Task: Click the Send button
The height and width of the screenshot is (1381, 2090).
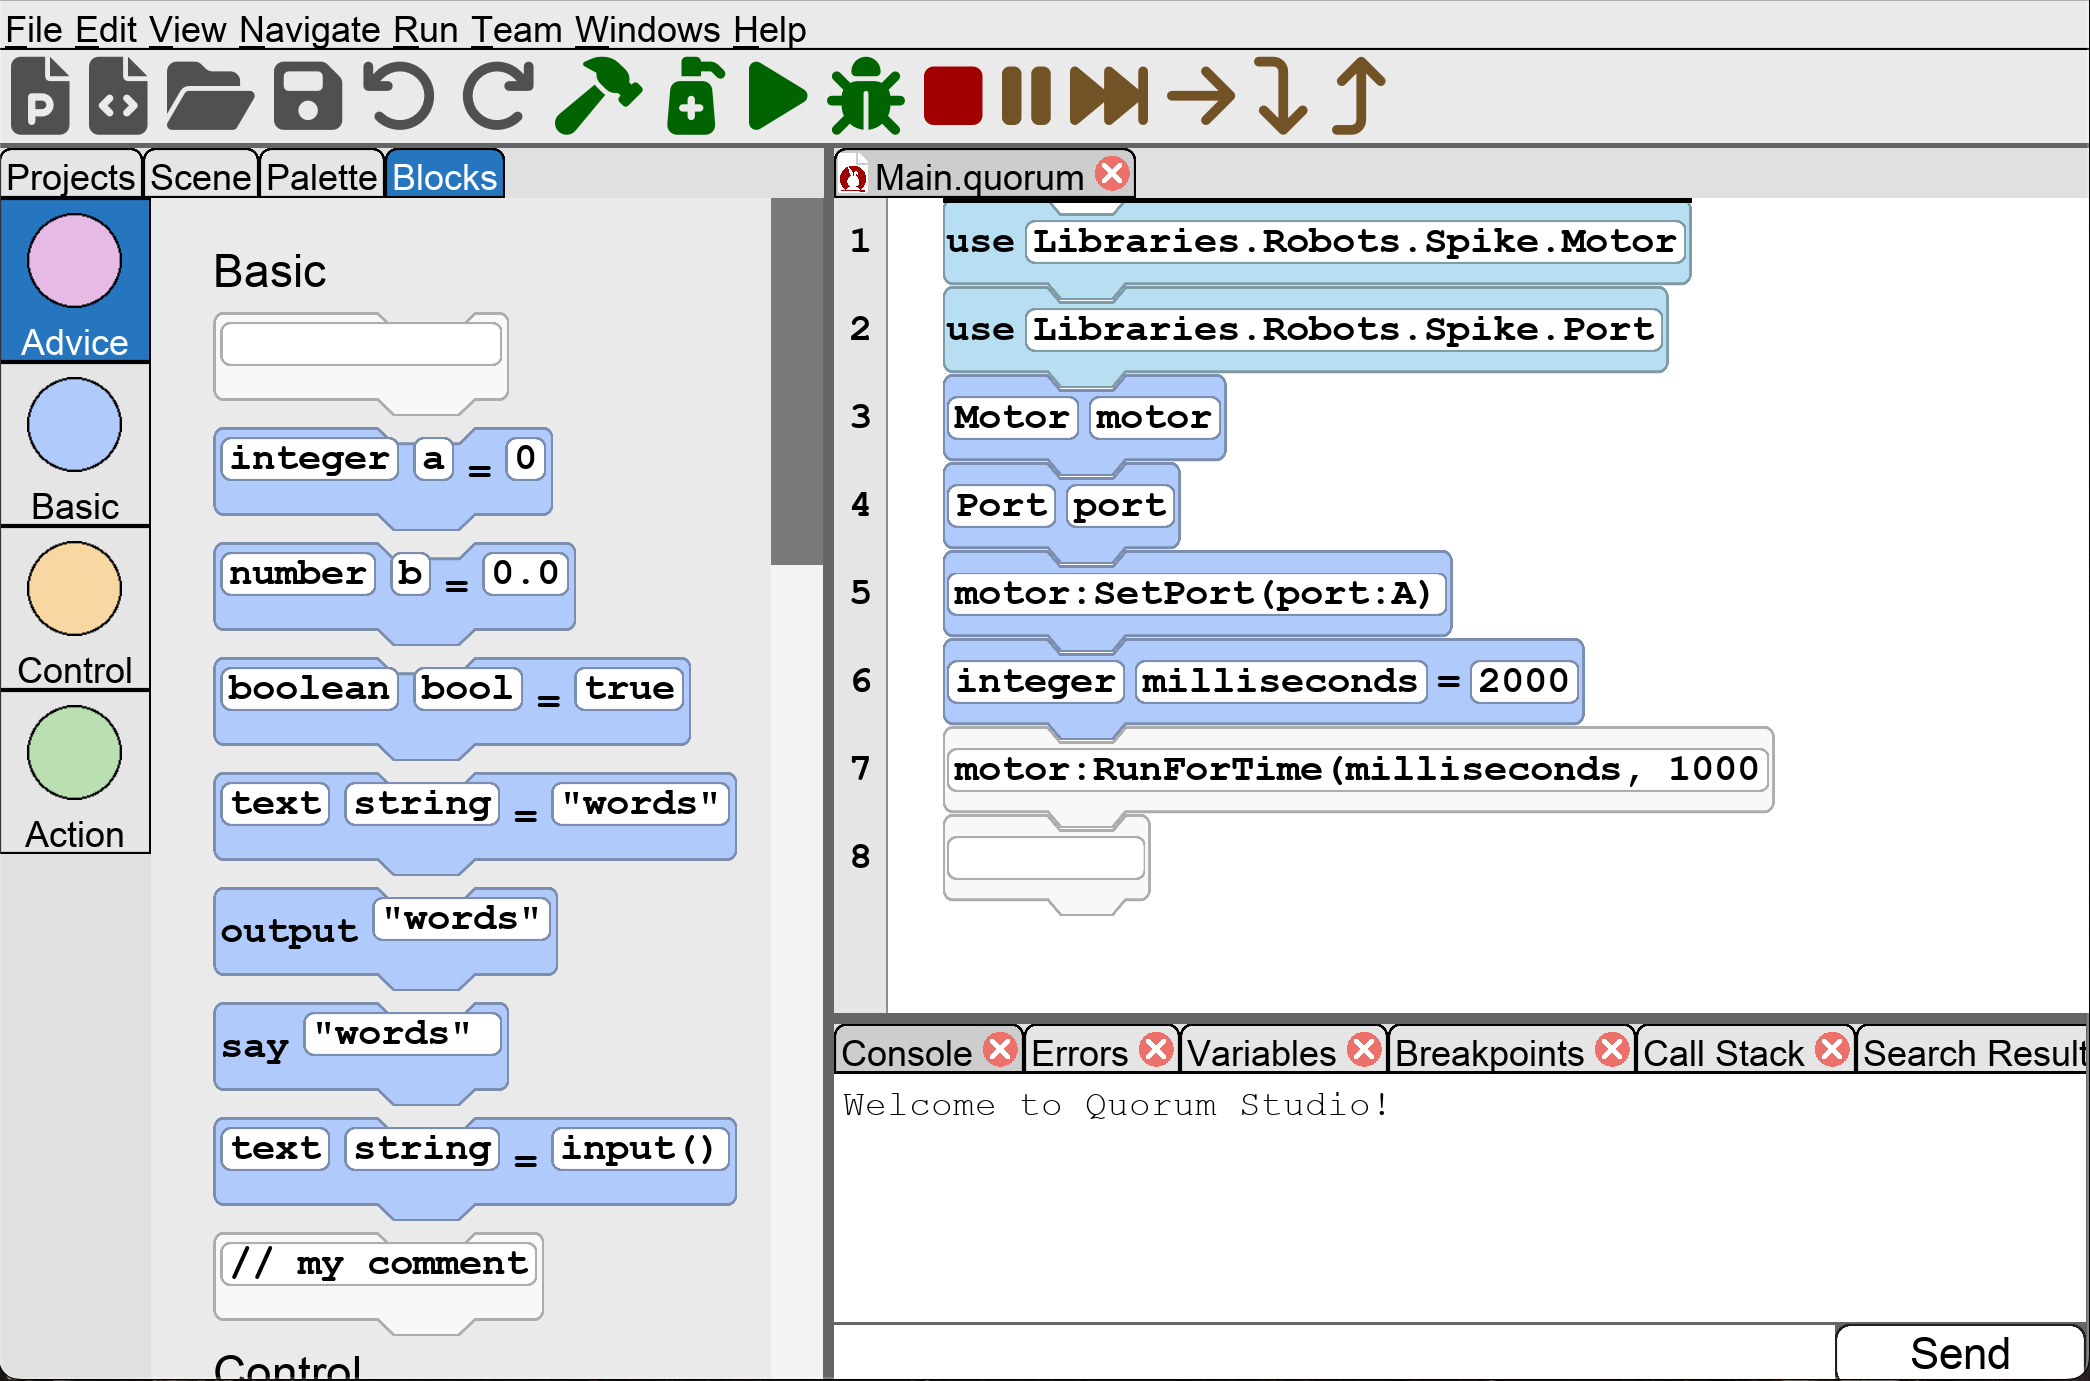Action: click(1960, 1353)
